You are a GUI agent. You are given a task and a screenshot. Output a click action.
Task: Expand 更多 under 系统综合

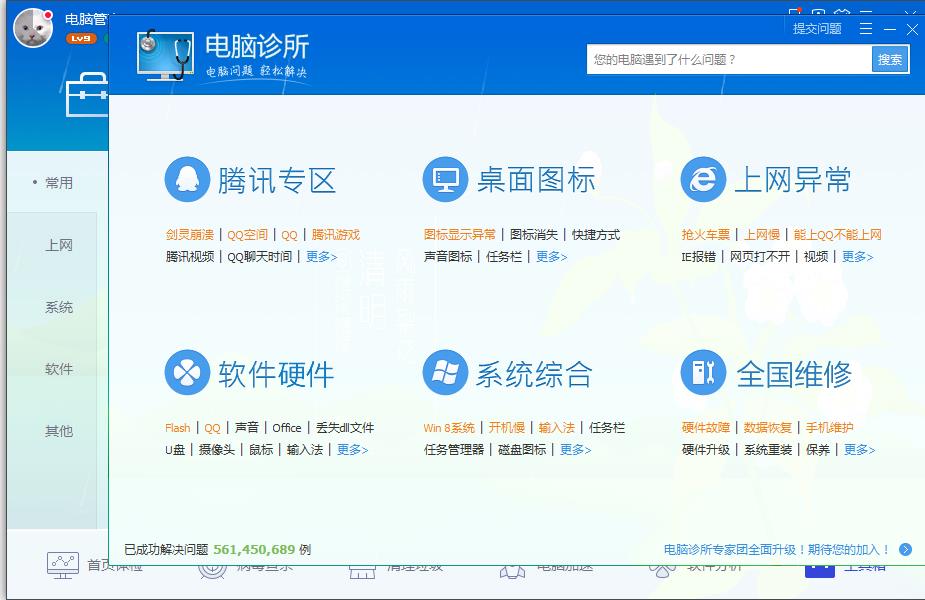point(576,450)
